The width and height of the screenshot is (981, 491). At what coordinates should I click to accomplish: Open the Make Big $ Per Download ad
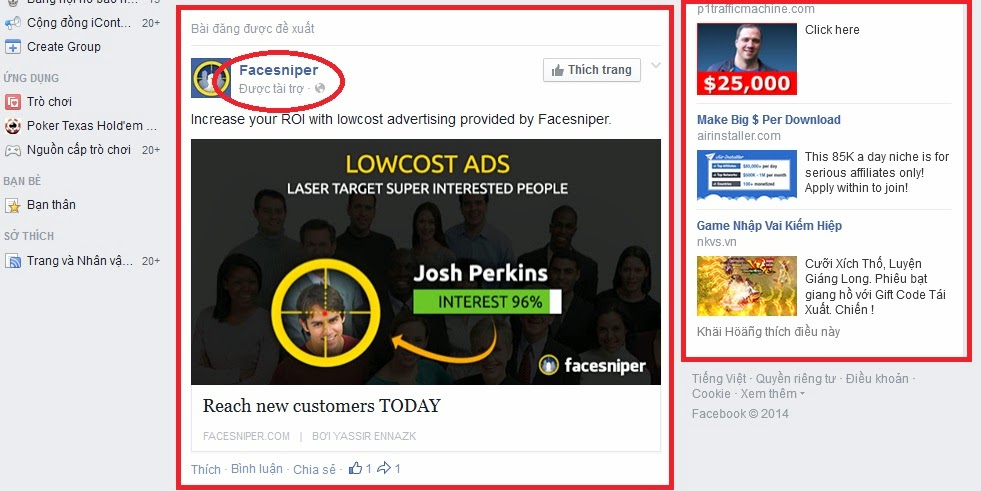[769, 119]
